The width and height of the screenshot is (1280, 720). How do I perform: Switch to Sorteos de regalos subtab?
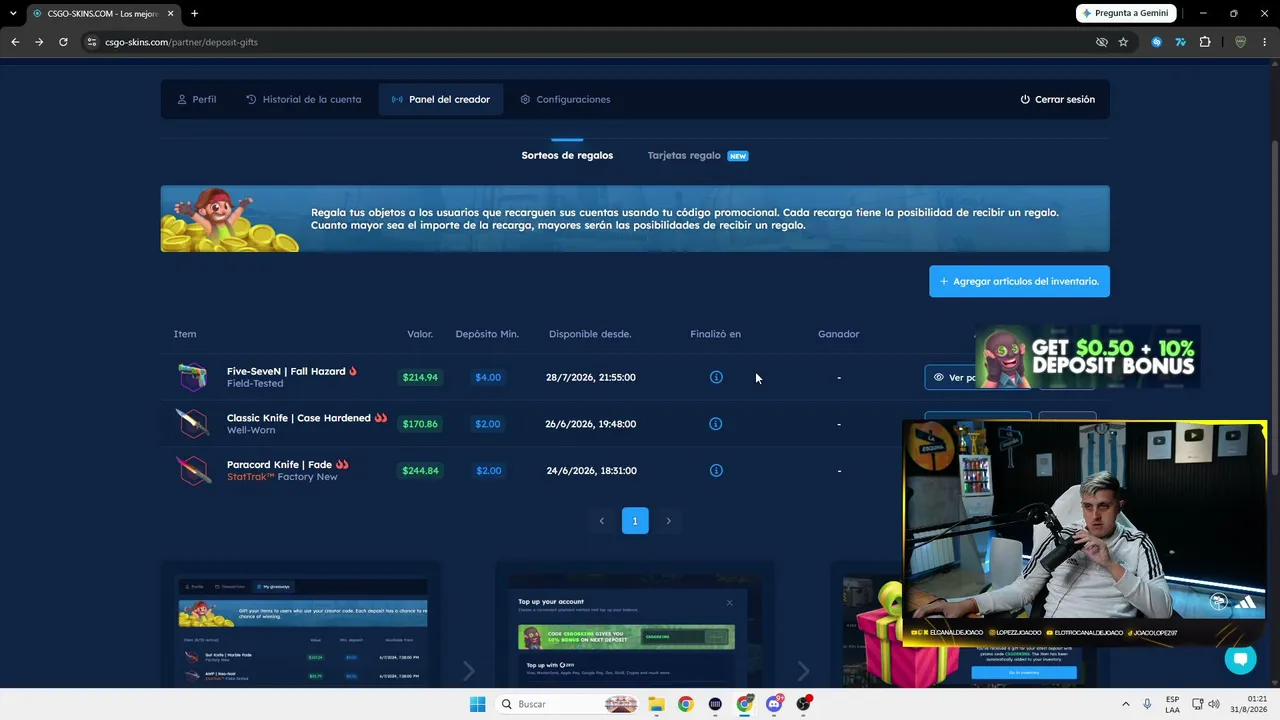(567, 155)
